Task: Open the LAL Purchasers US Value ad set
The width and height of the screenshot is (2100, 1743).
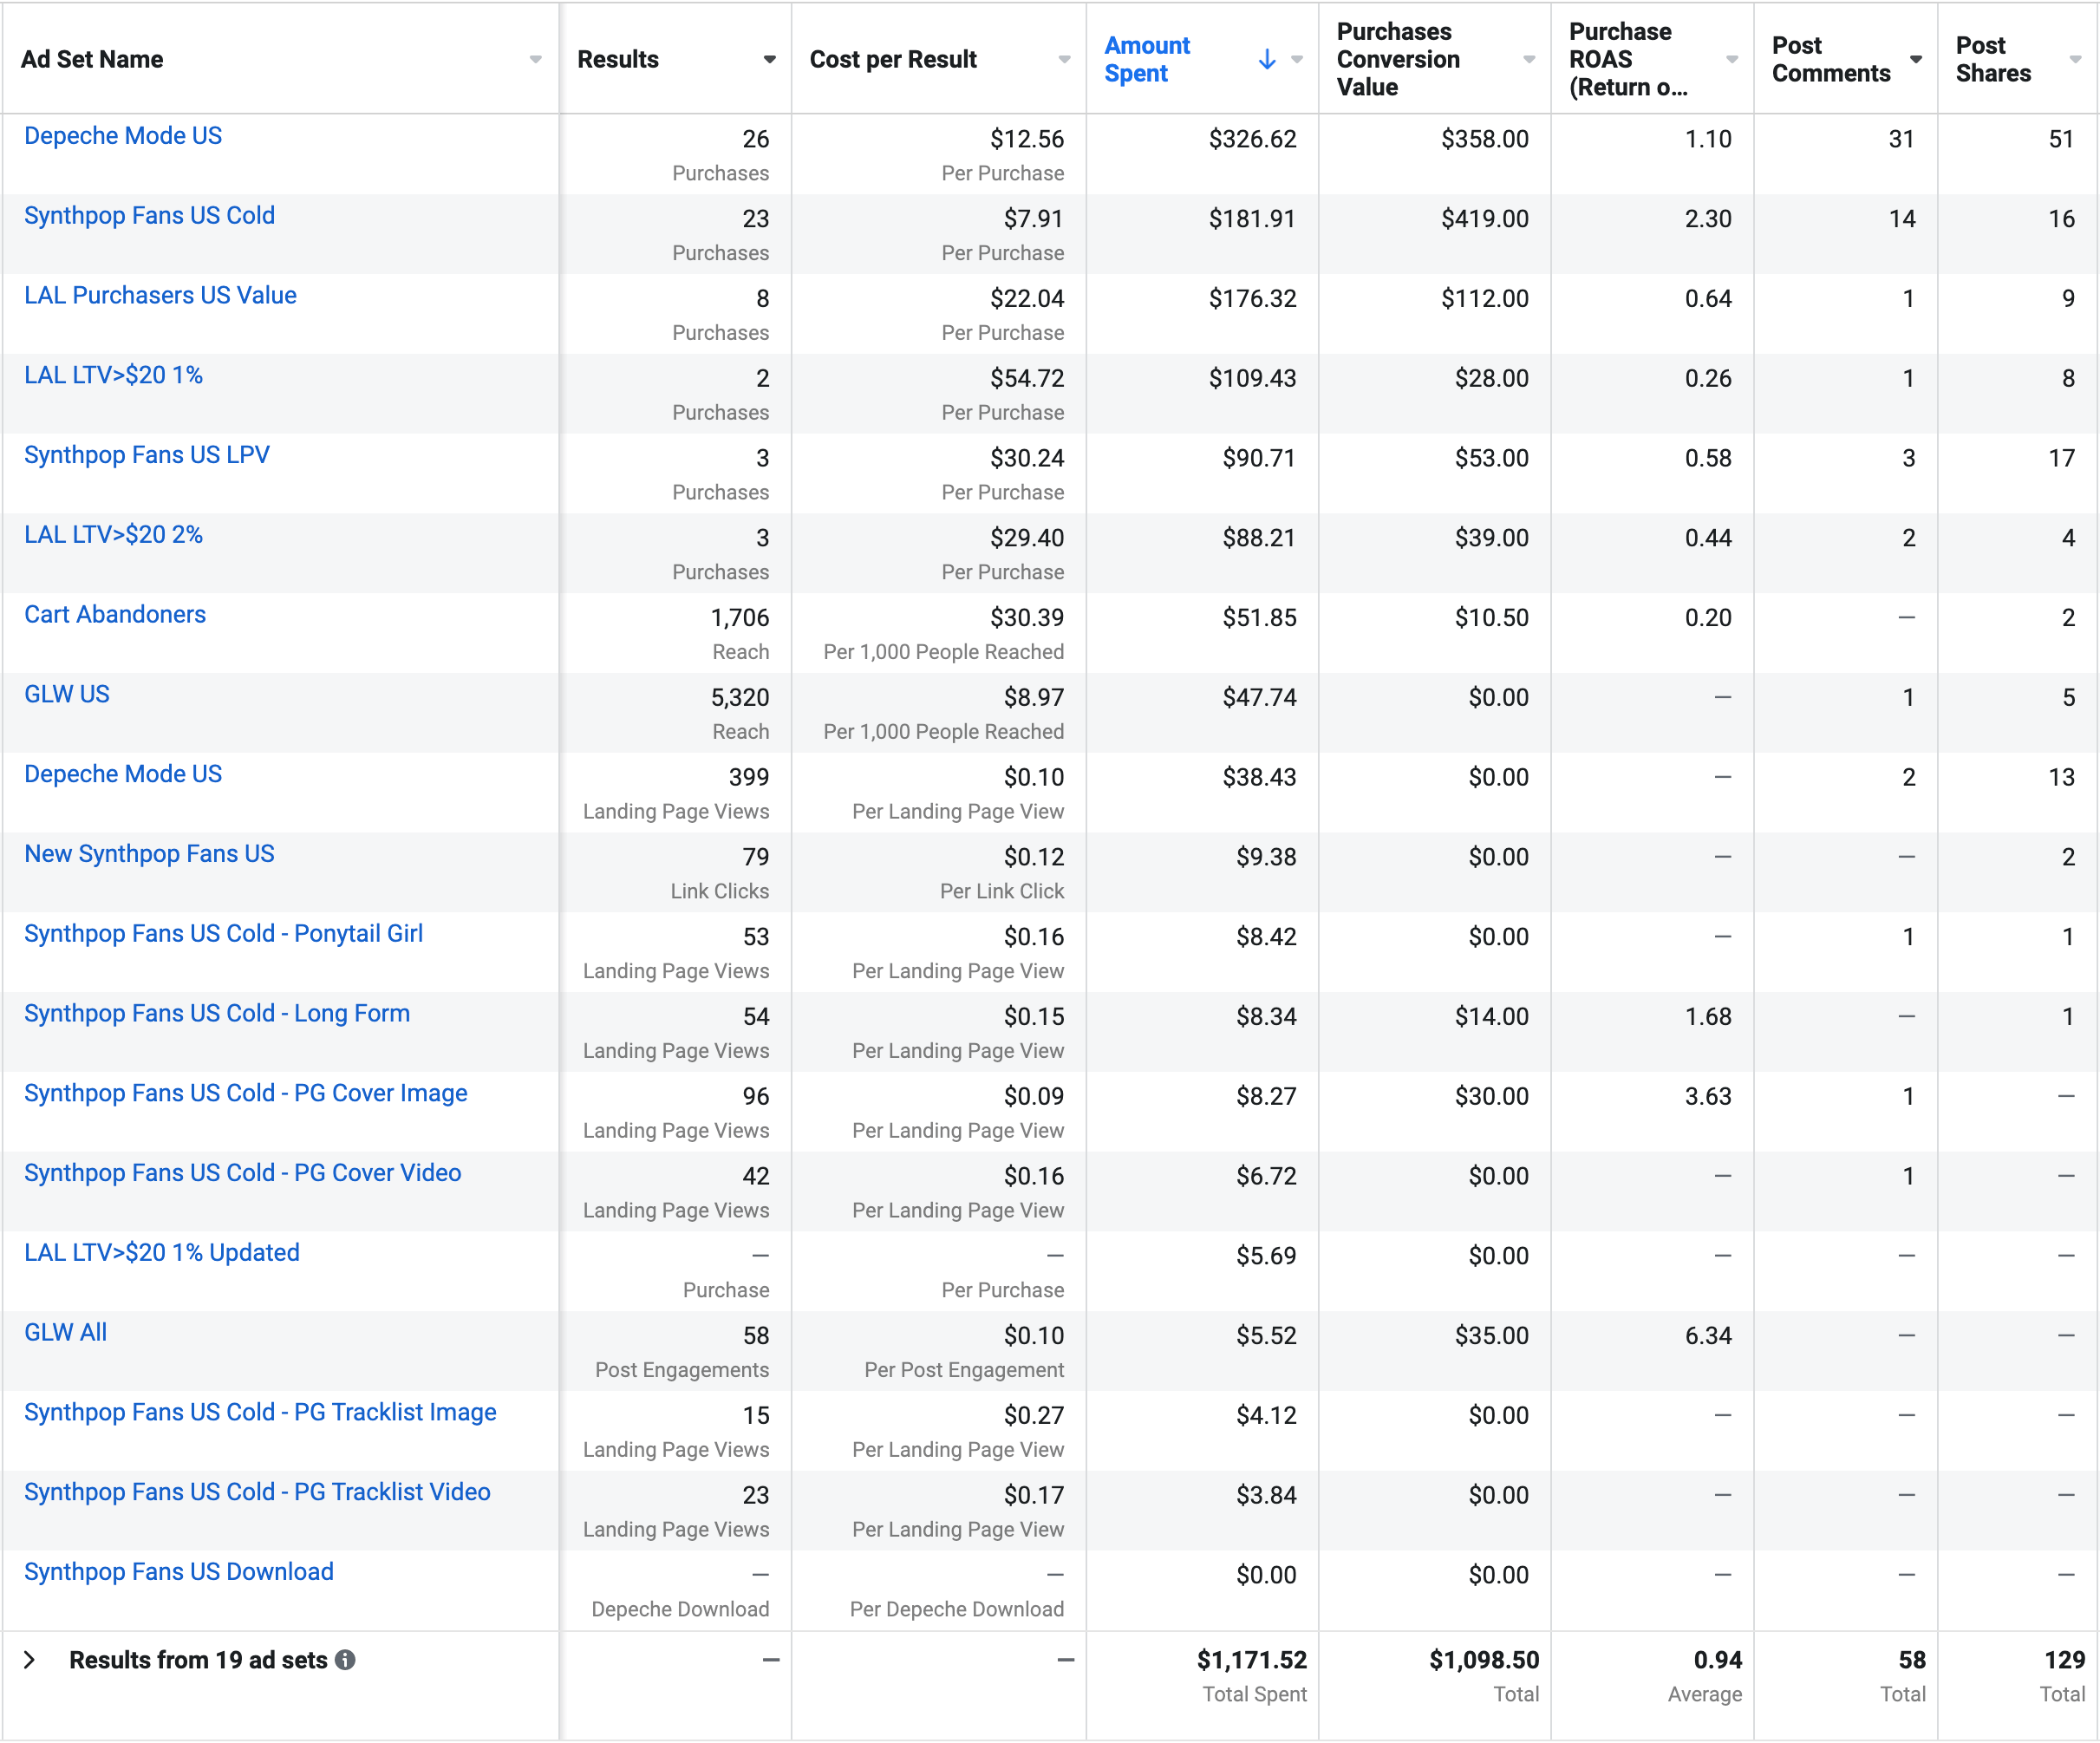Action: tap(160, 296)
